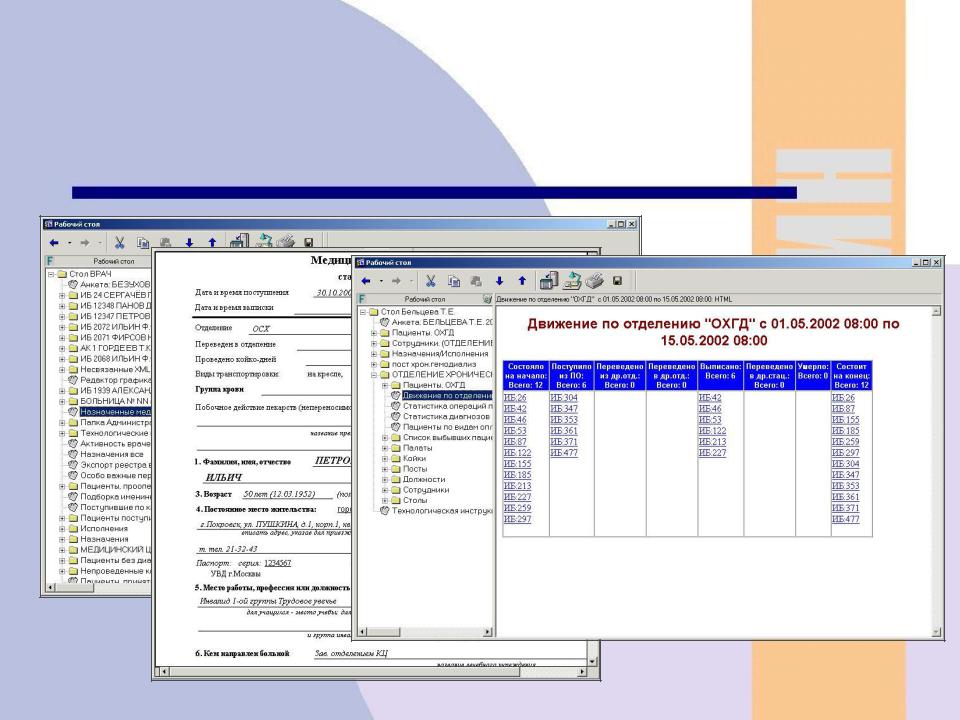
Task: Open ИБ:304 link in Поступило column
Action: [563, 397]
